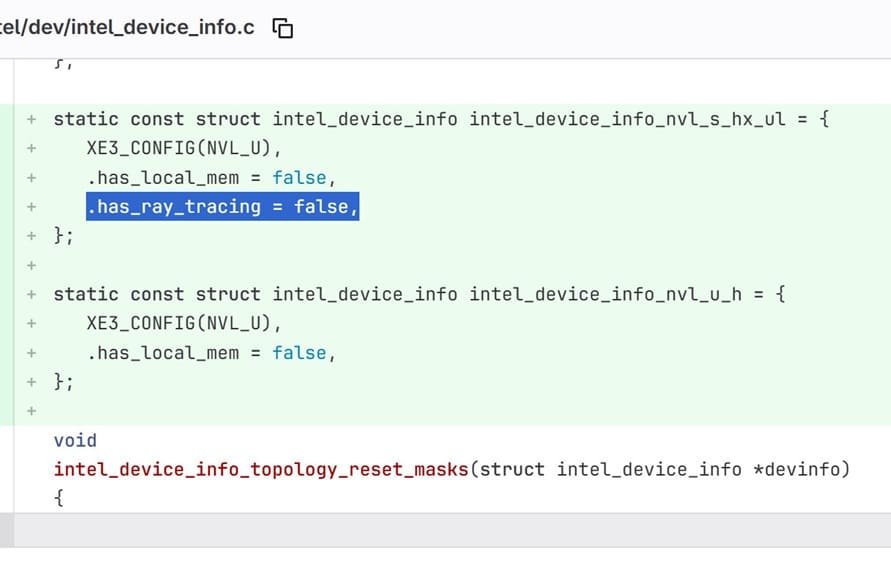Screen dimensions: 891x561
Task: Click the intel_device_info_topology_reset_masks function name
Action: pyautogui.click(x=261, y=469)
